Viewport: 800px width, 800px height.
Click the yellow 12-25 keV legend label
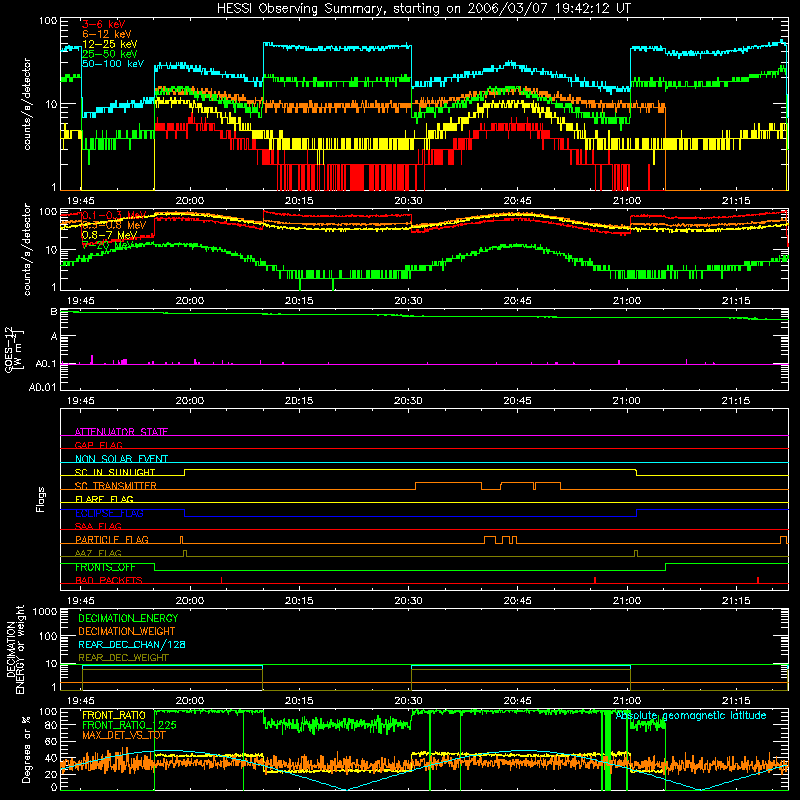(110, 44)
